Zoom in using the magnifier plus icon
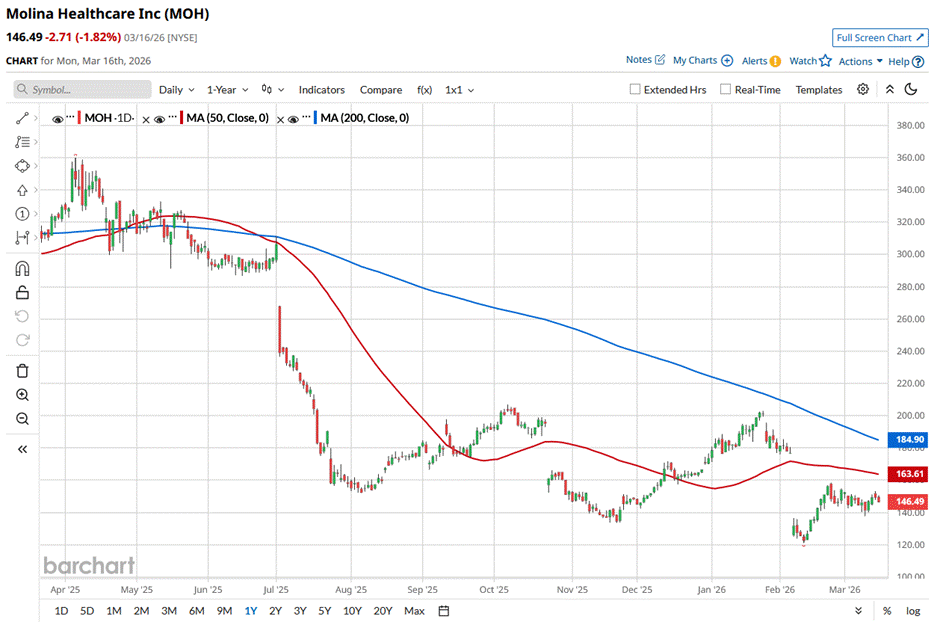The height and width of the screenshot is (622, 937). tap(22, 395)
